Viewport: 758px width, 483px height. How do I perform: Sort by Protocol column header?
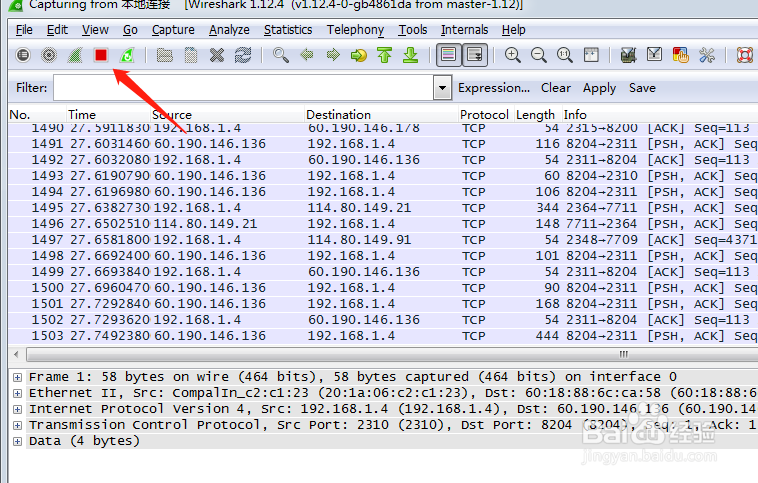pyautogui.click(x=485, y=115)
